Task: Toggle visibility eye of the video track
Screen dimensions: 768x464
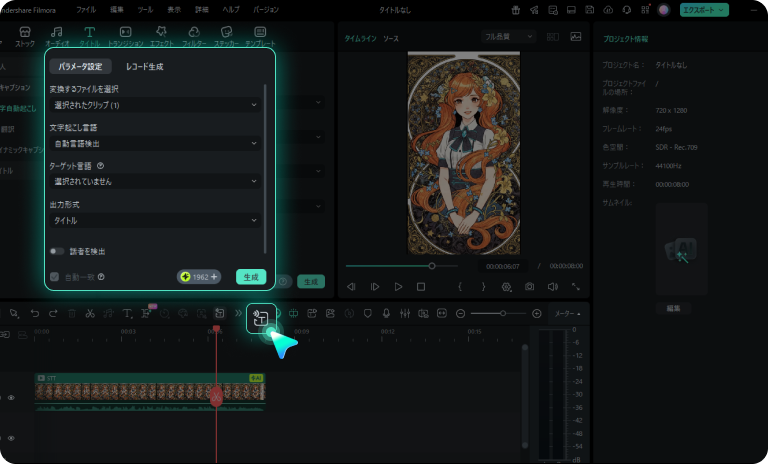Action: tap(12, 397)
